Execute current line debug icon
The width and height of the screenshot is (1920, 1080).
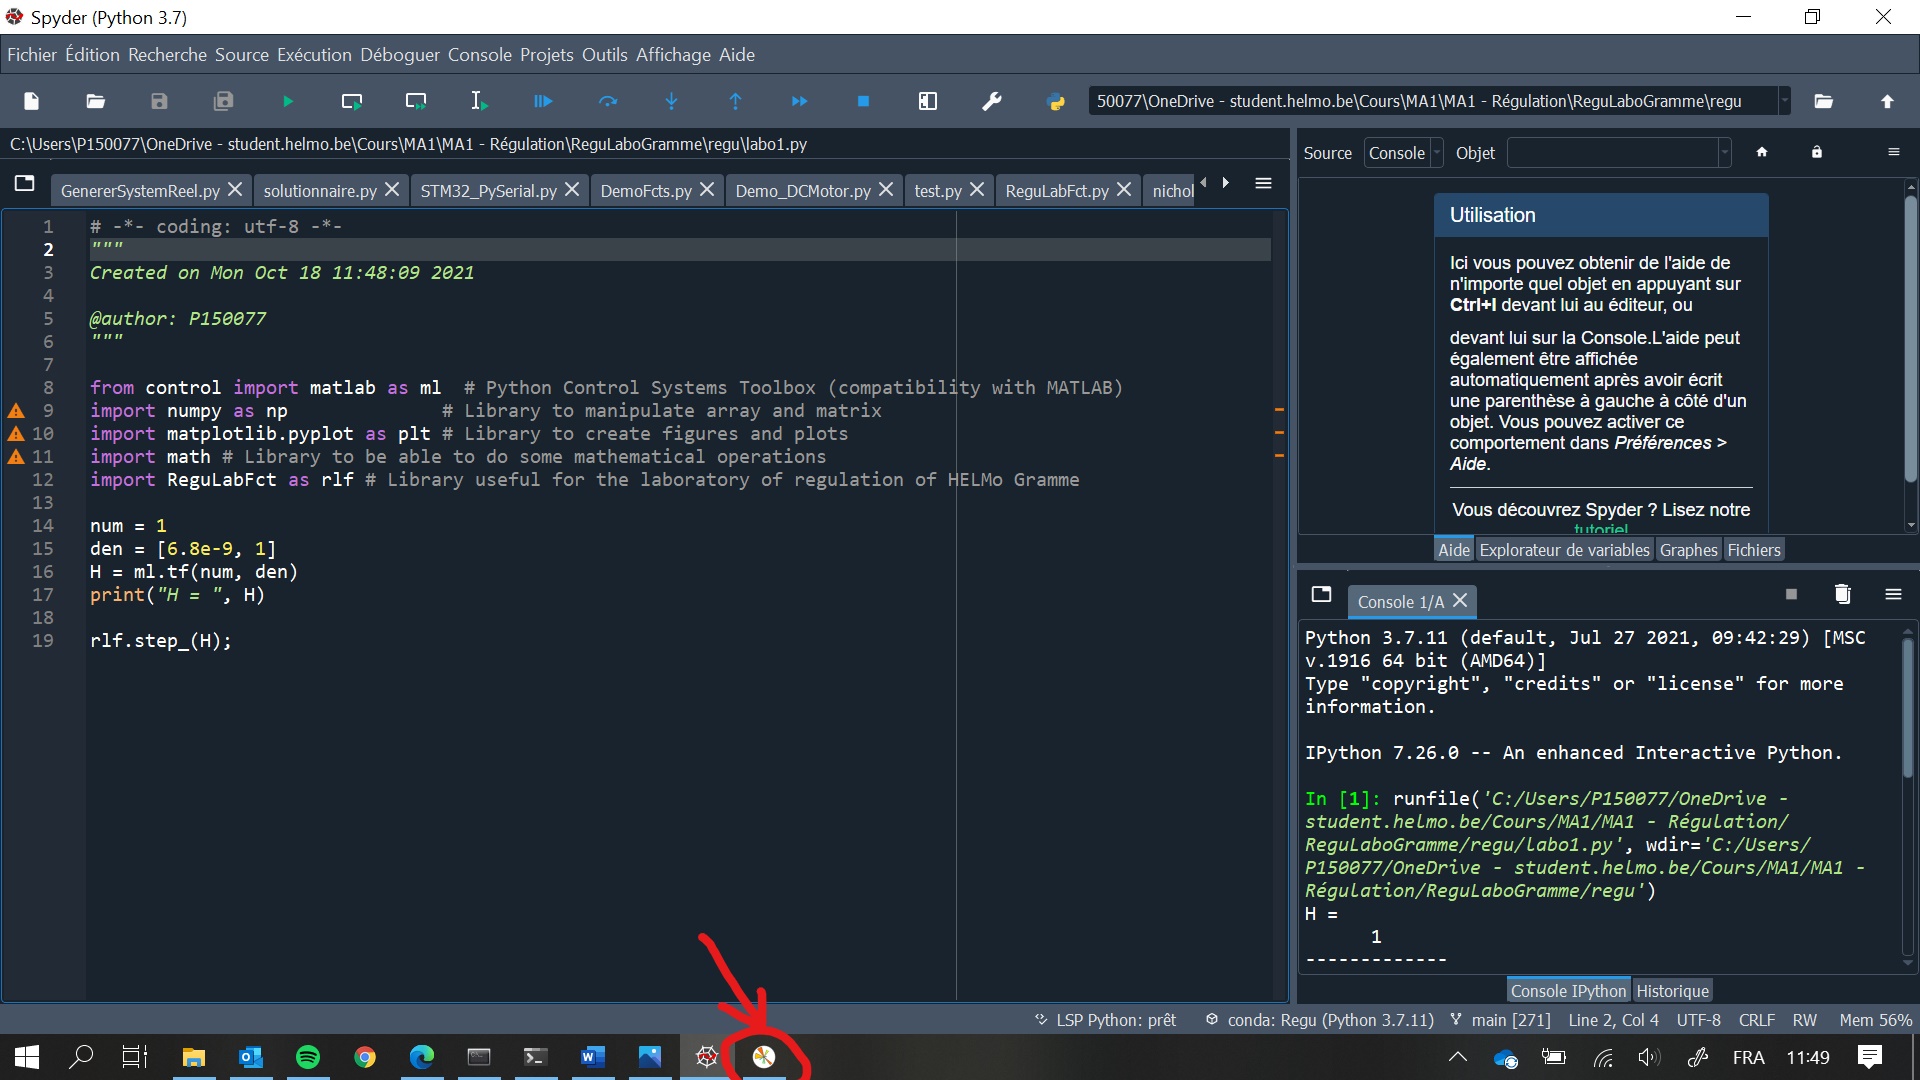[x=607, y=101]
